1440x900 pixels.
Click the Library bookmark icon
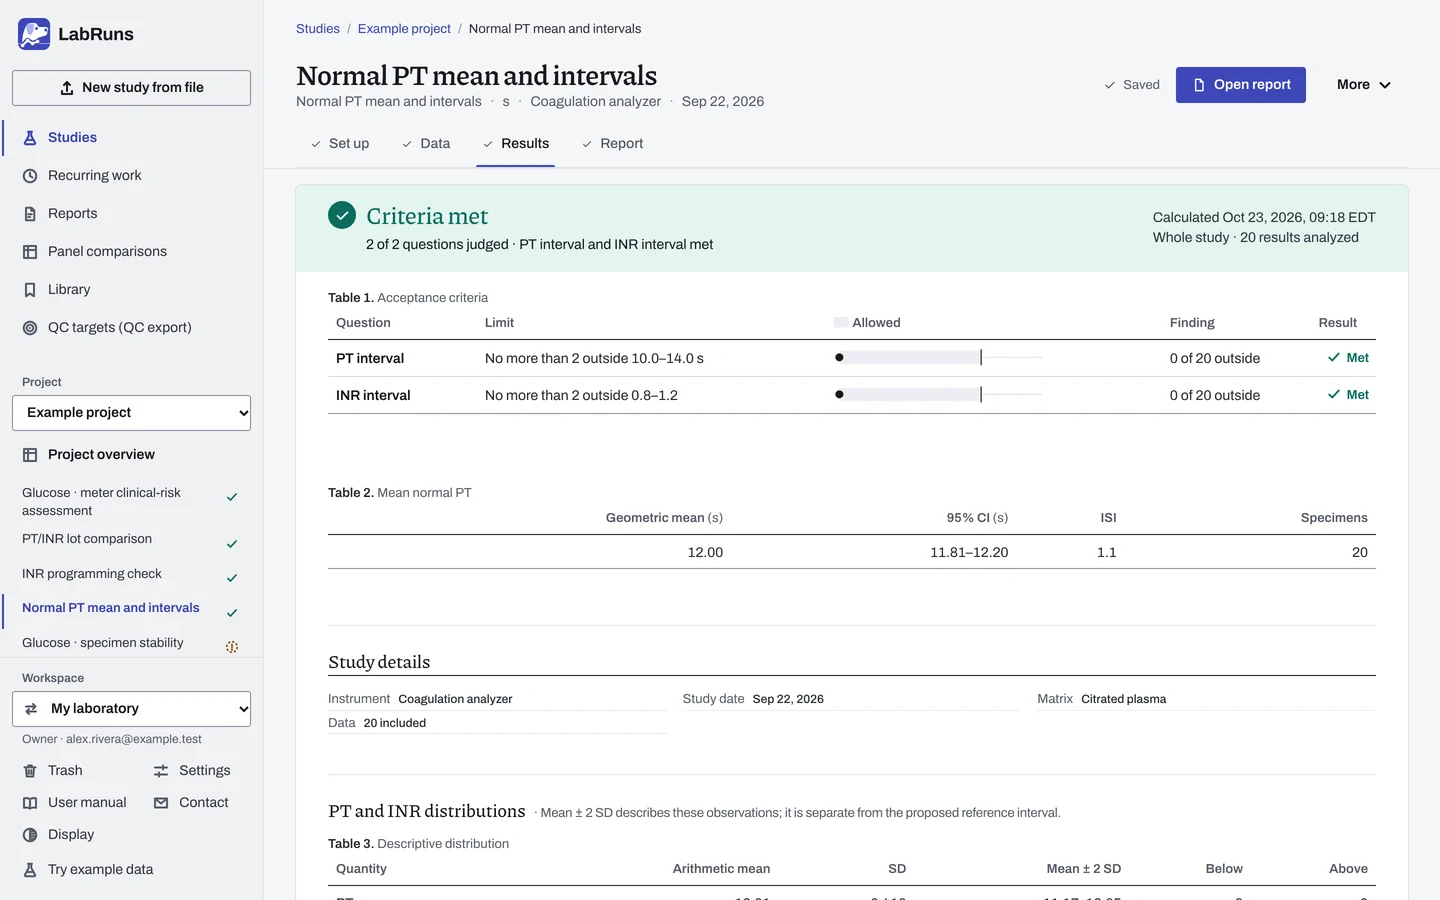30,290
